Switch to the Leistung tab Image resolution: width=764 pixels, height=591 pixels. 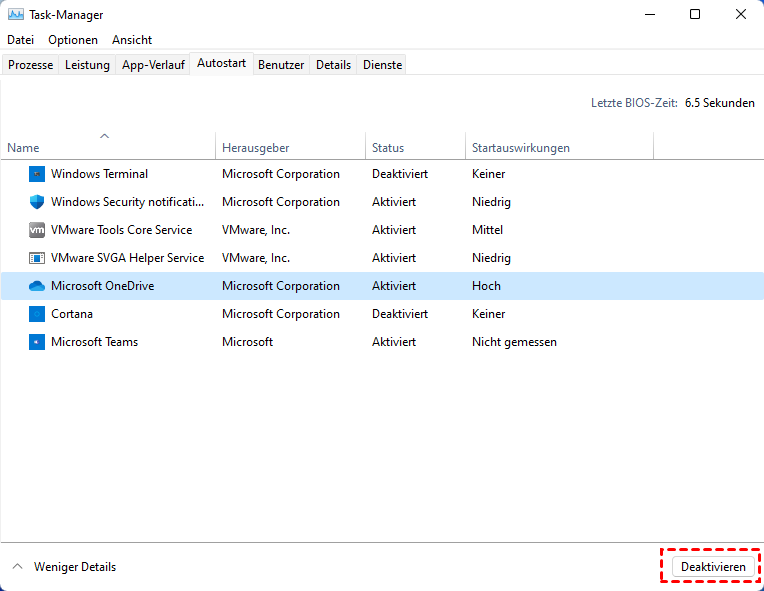87,65
